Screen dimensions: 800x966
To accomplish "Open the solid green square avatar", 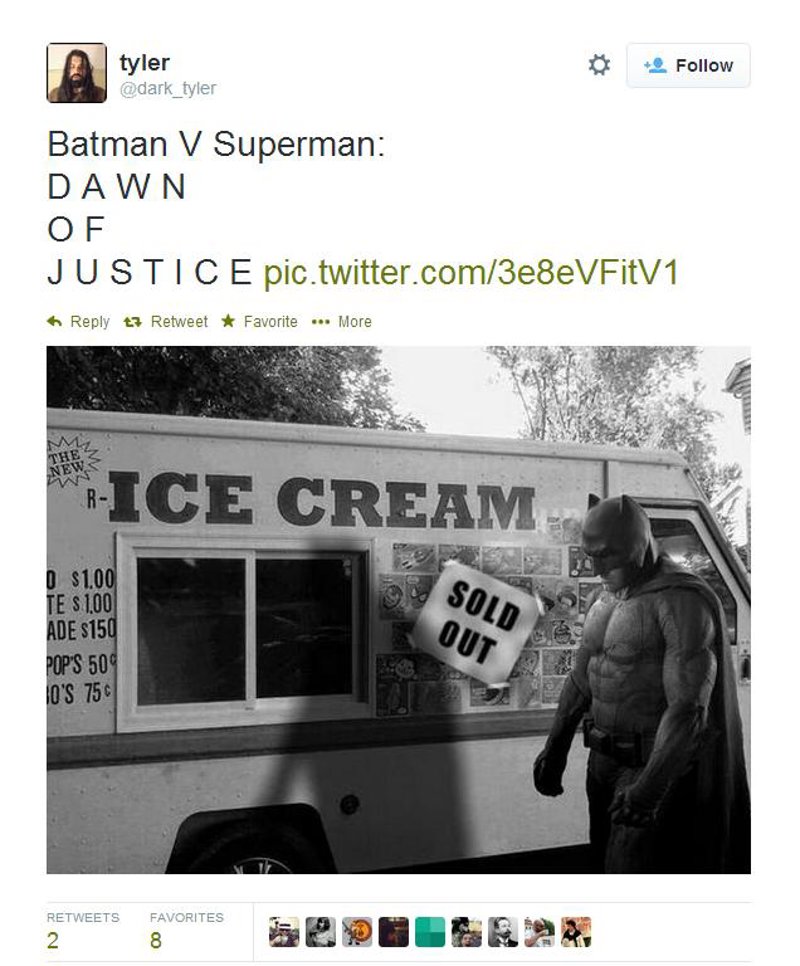I will point(430,932).
